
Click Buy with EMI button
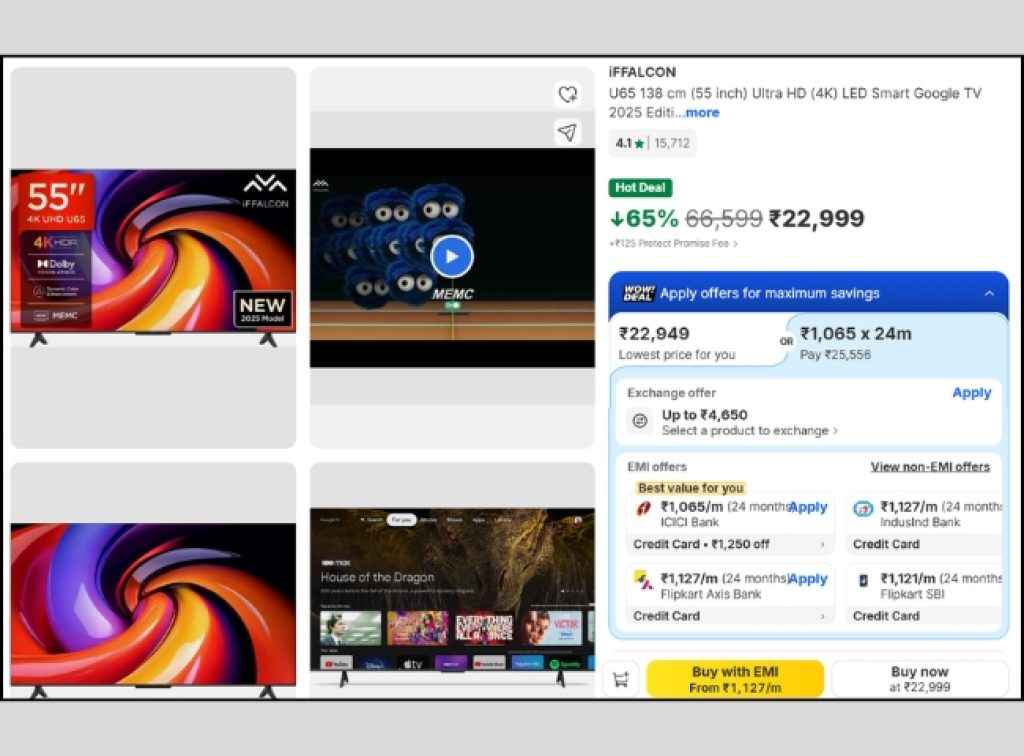pyautogui.click(x=735, y=679)
